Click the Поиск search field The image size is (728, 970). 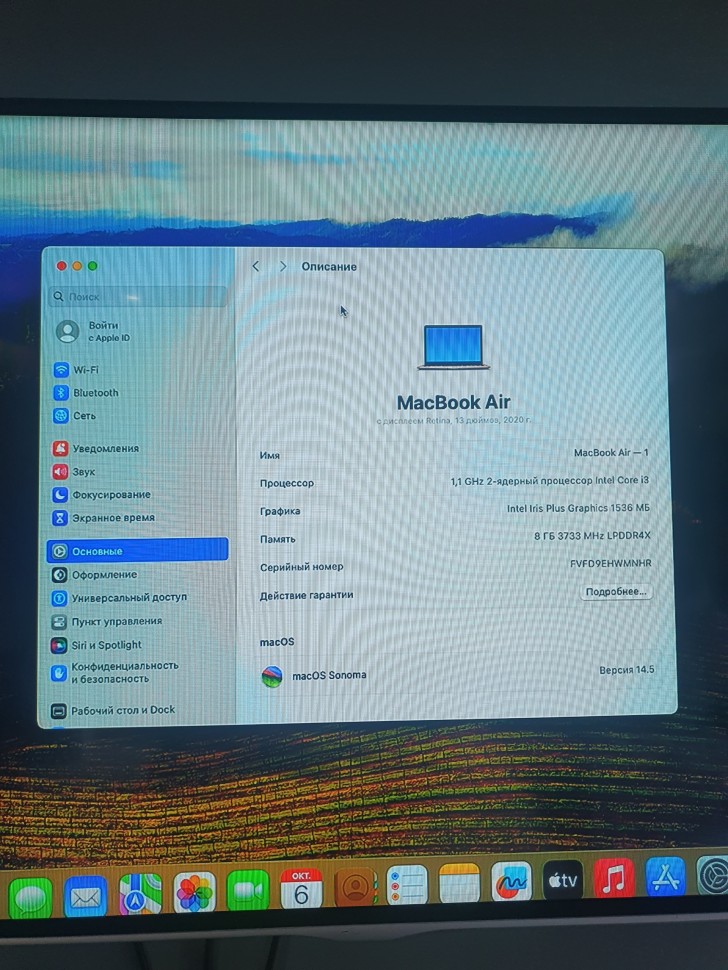click(139, 296)
